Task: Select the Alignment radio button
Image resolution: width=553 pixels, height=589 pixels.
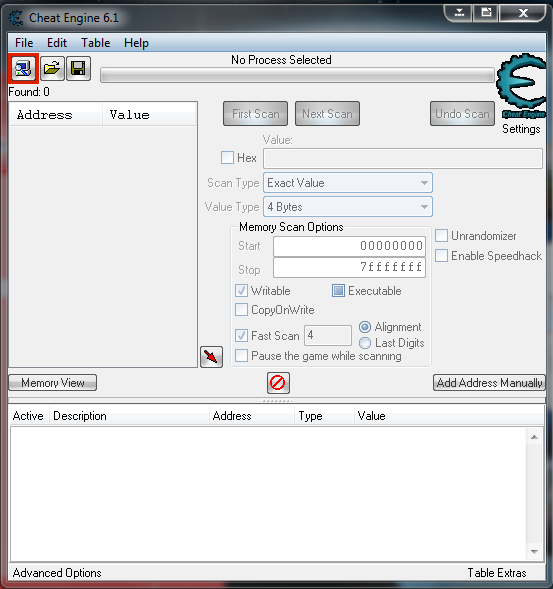Action: 365,327
